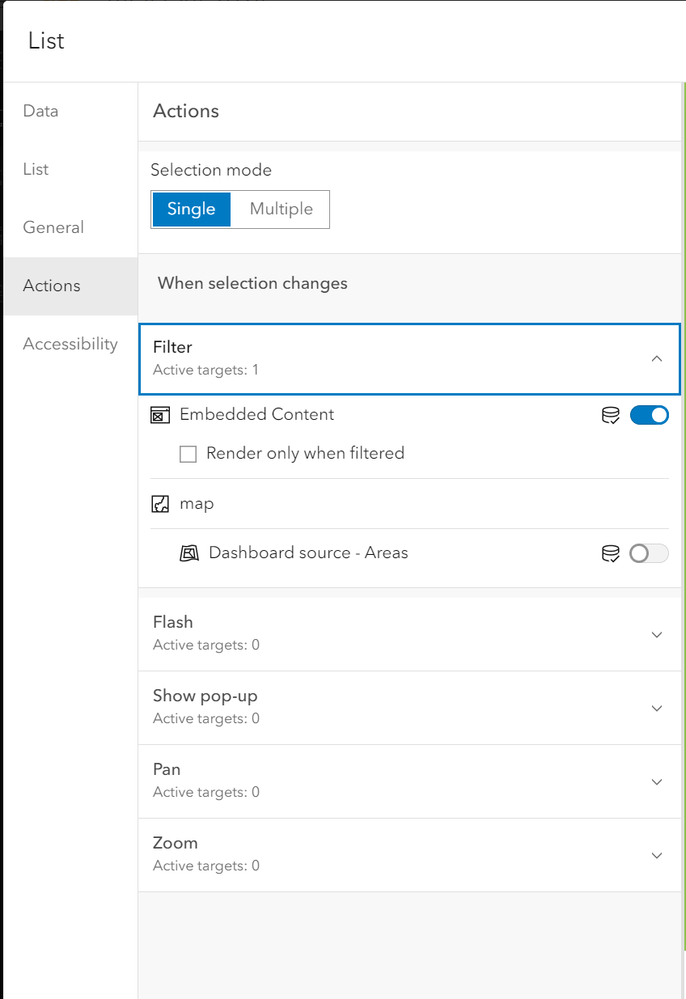Collapse the Filter action section
The image size is (686, 999).
pyautogui.click(x=656, y=358)
